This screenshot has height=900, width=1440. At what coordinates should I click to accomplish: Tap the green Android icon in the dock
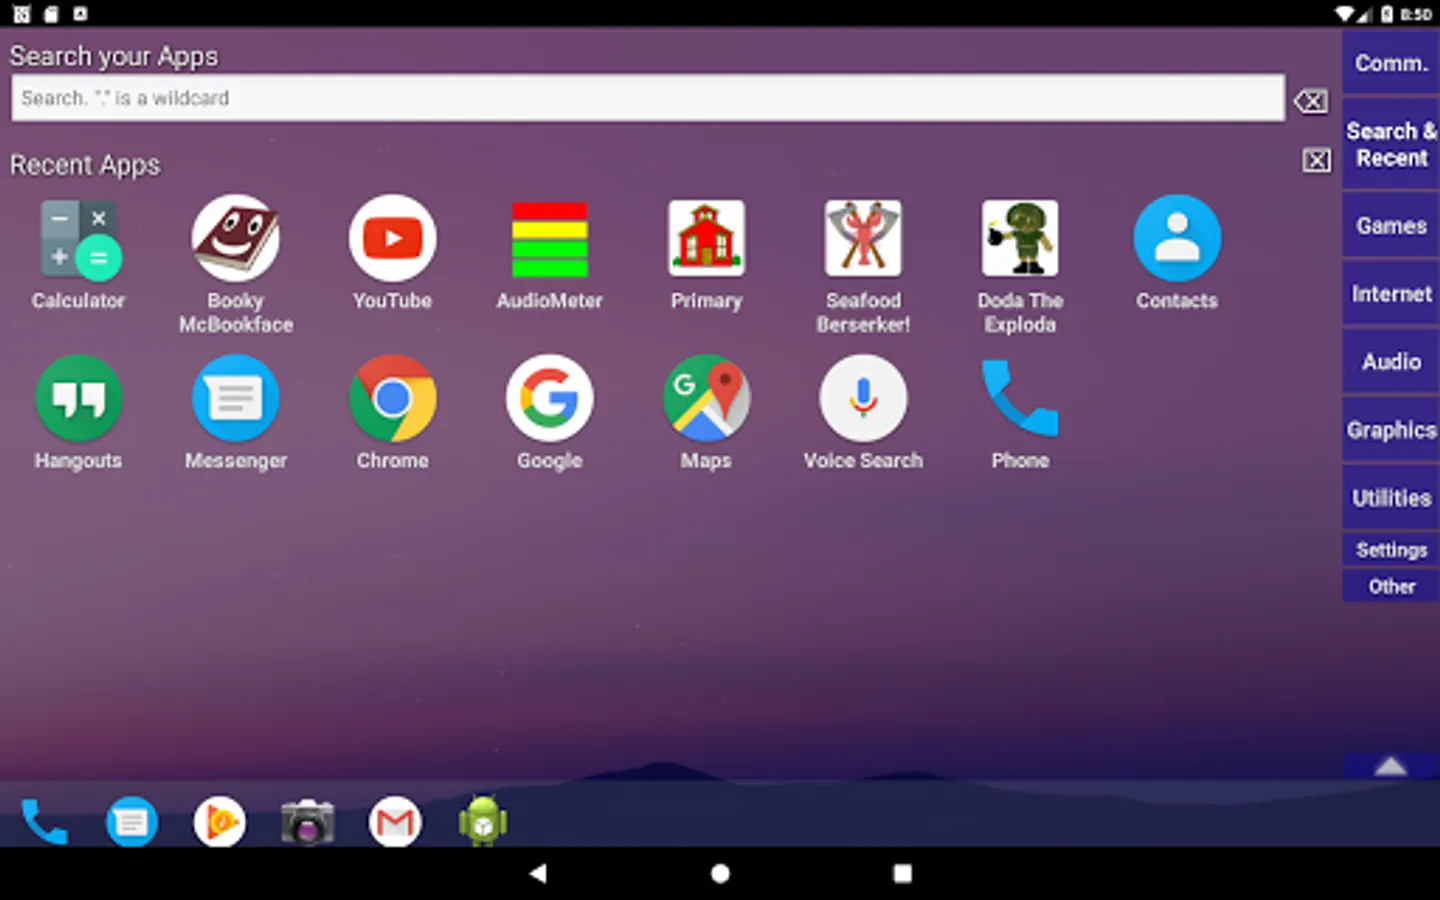coord(483,821)
